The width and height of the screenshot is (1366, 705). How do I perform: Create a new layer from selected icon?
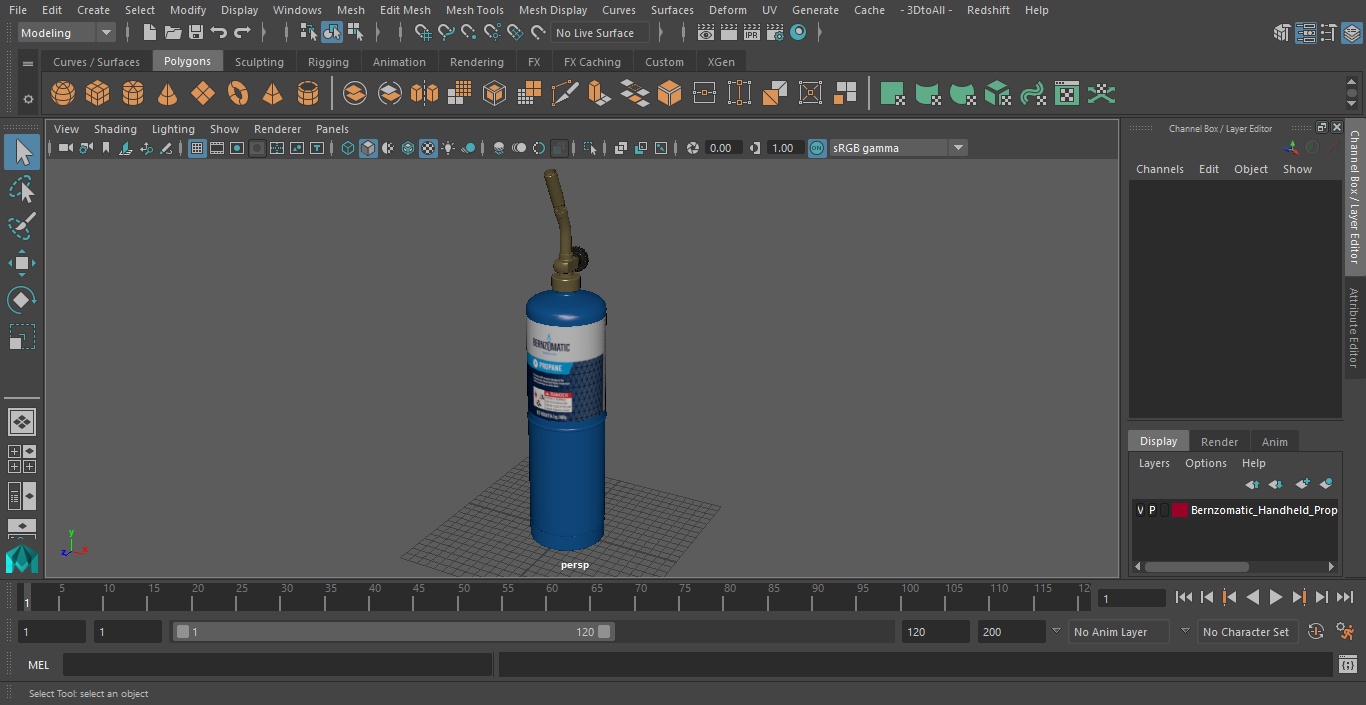(1326, 484)
